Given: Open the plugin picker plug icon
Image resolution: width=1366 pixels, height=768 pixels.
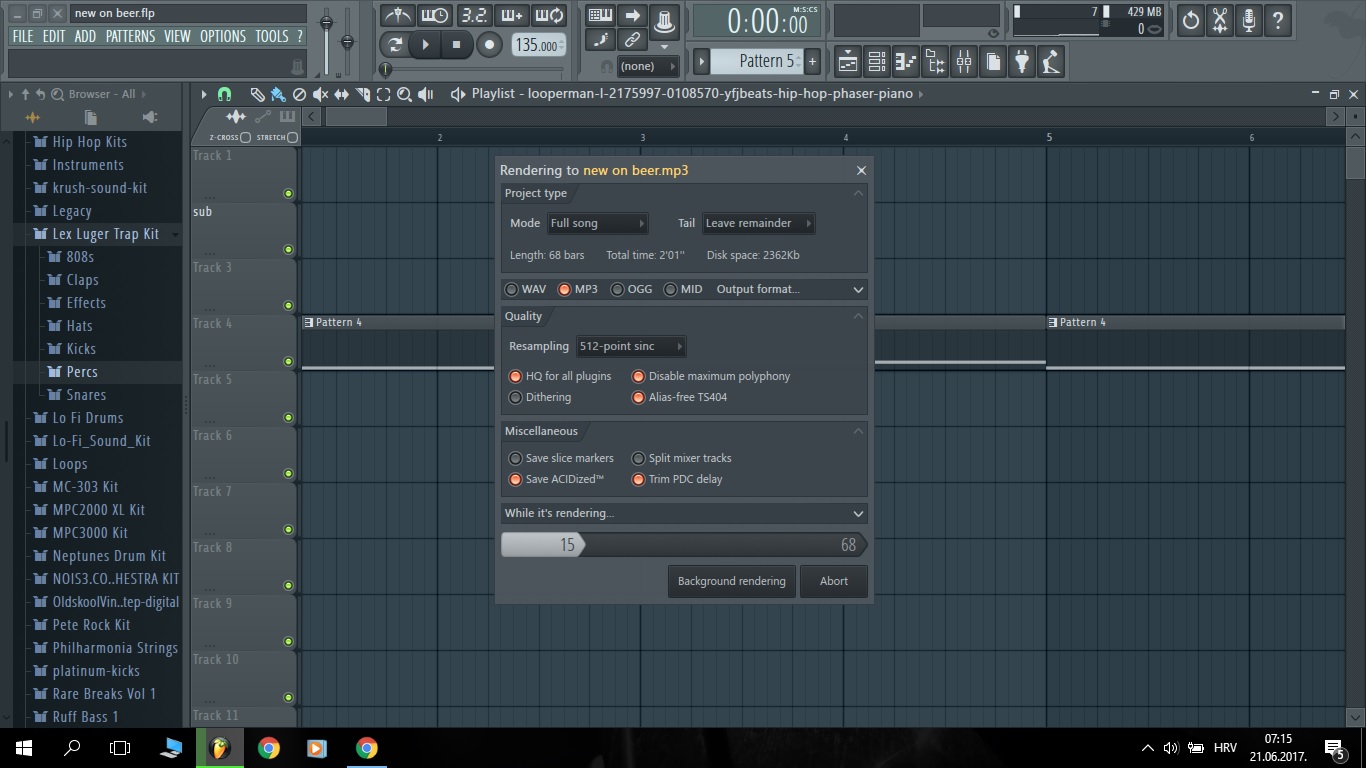Looking at the screenshot, I should click(x=1022, y=62).
